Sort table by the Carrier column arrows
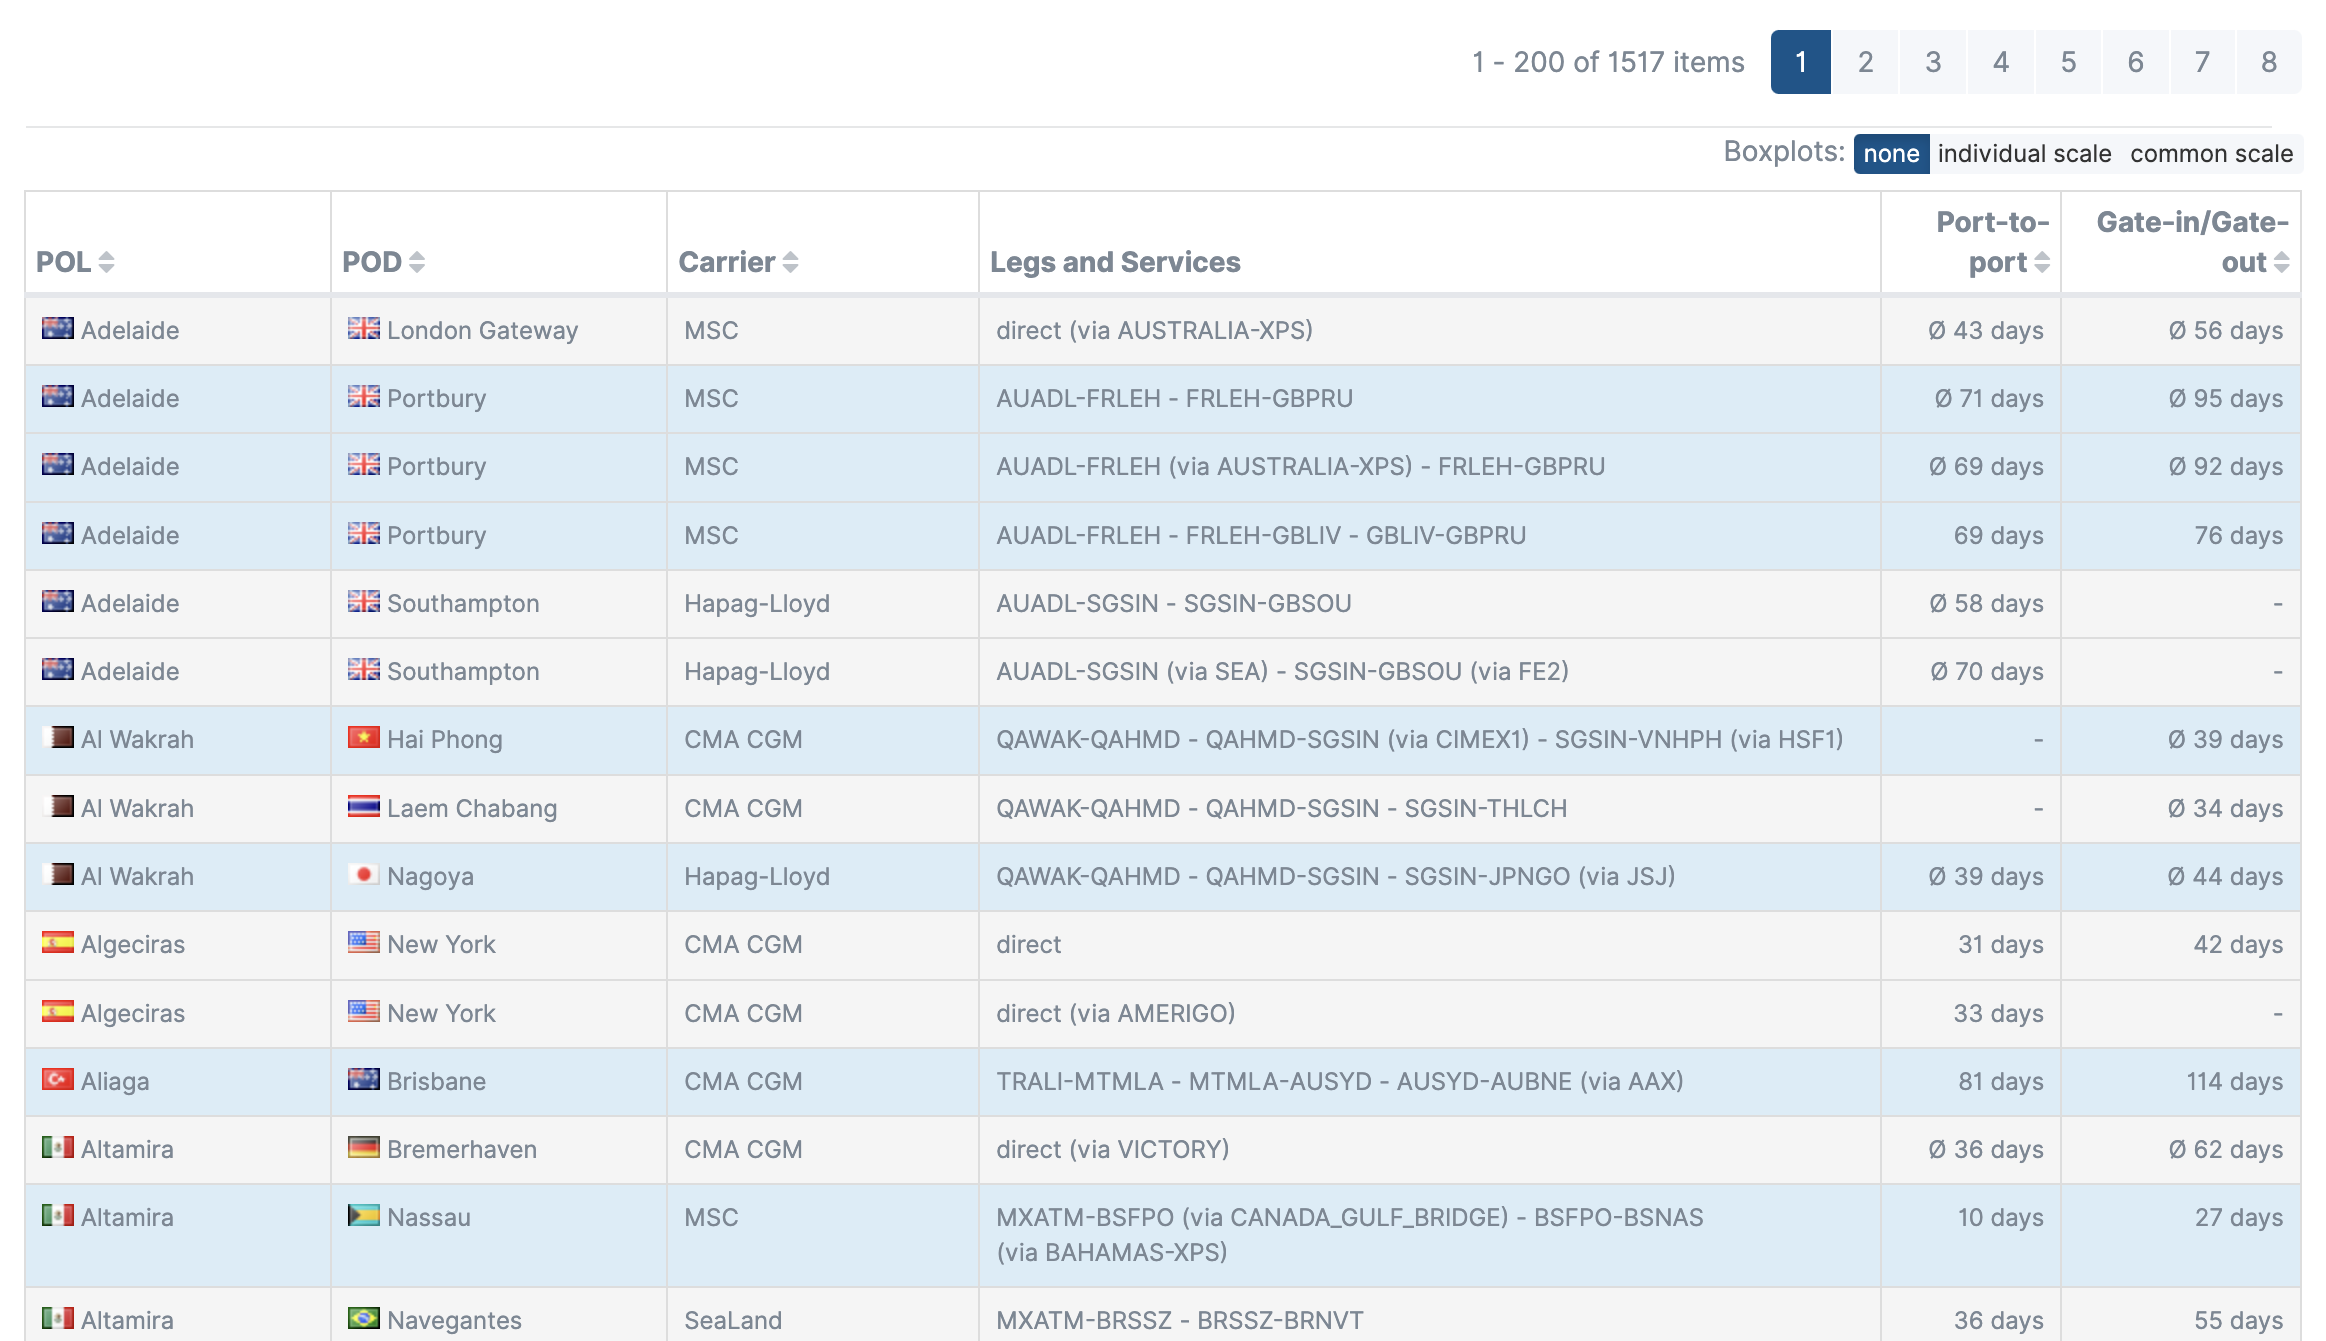Image resolution: width=2326 pixels, height=1341 pixels. (790, 262)
